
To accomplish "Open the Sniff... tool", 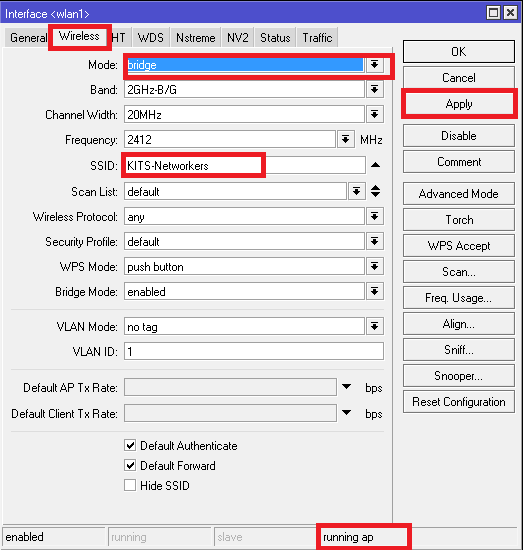I will [x=459, y=349].
